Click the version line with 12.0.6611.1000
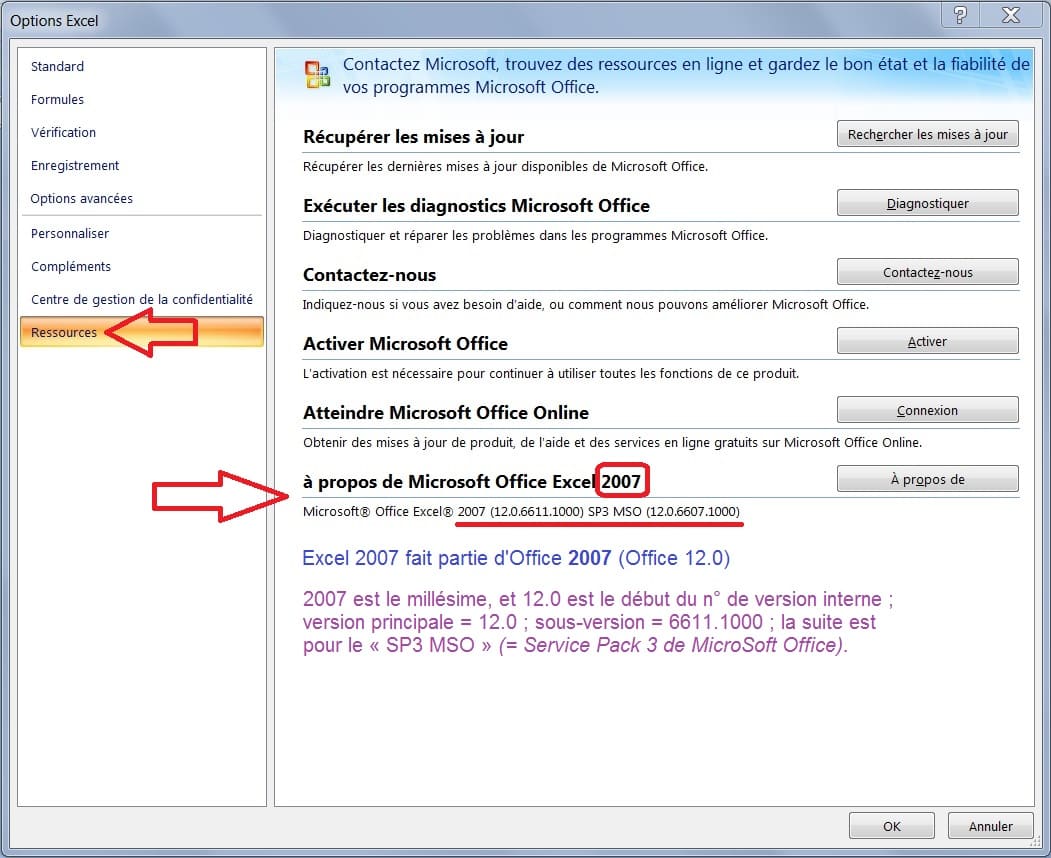 (521, 512)
